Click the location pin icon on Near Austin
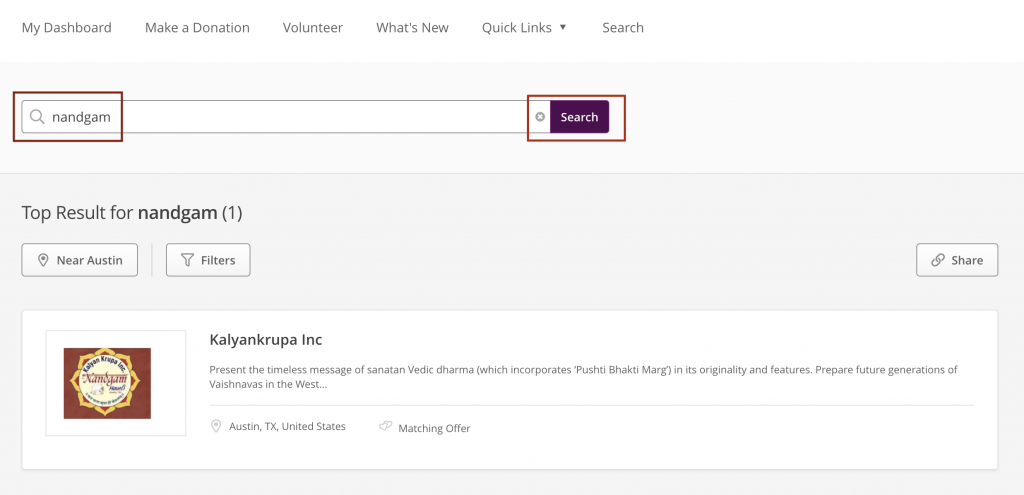Screen dimensions: 1024x495 (43, 260)
